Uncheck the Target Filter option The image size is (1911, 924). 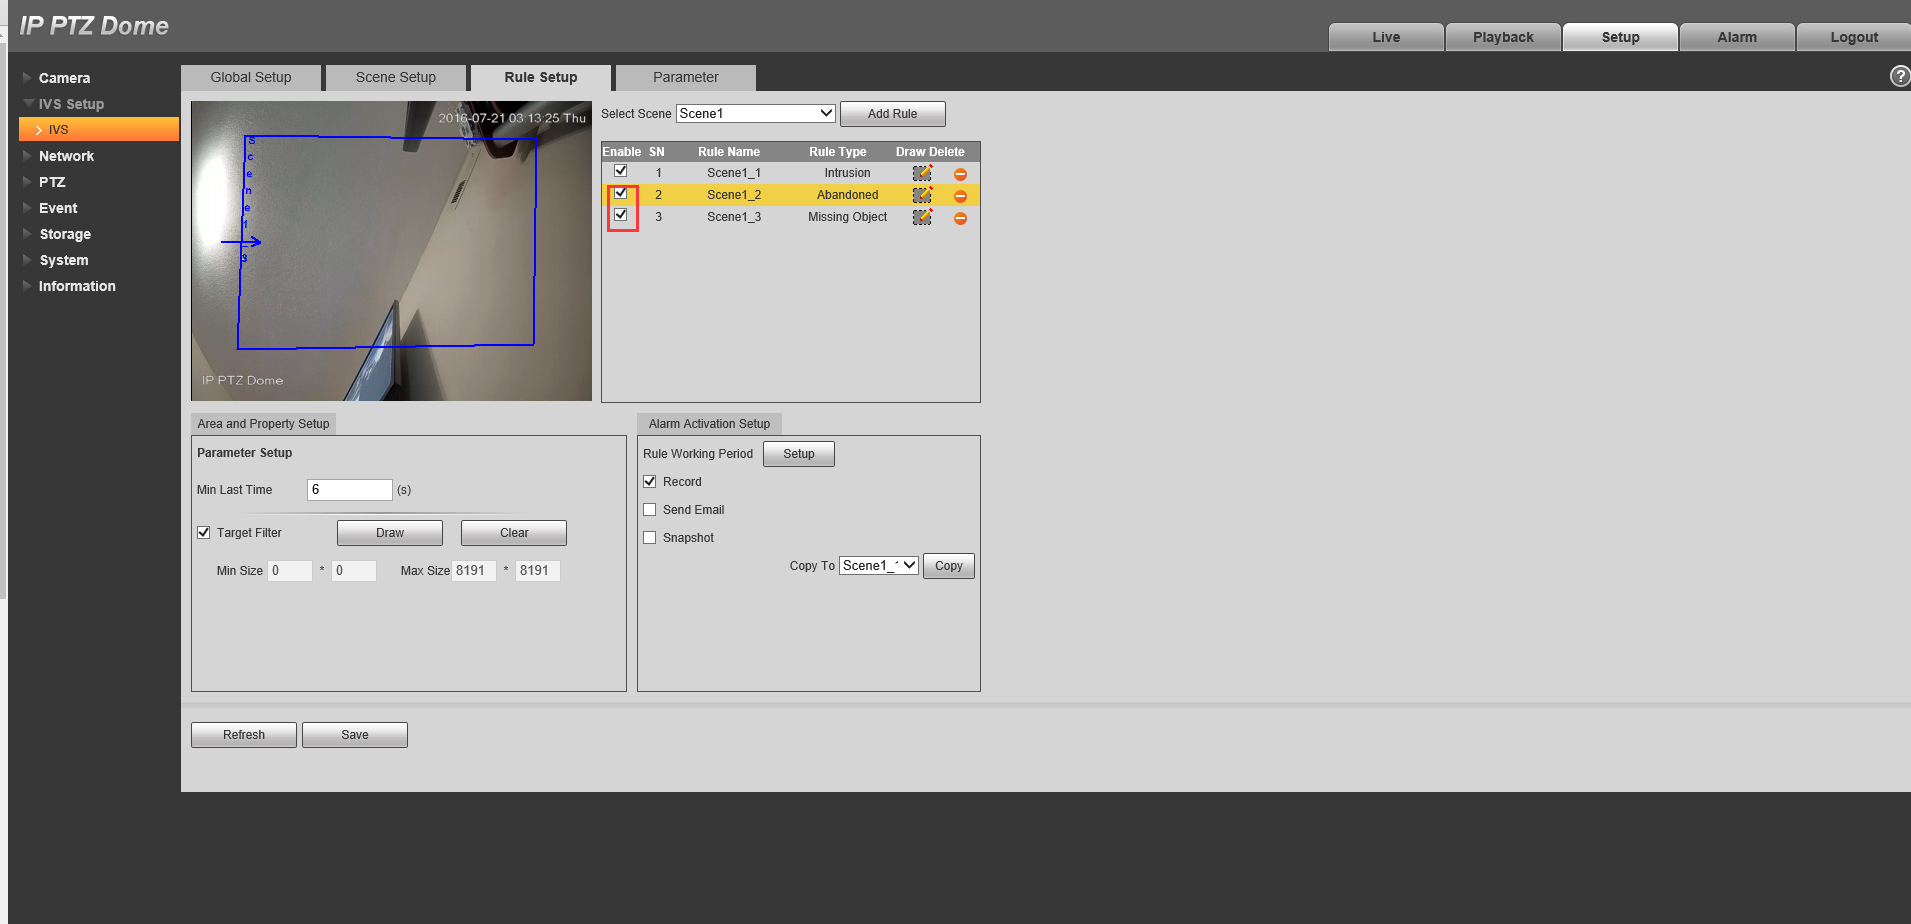coord(204,533)
